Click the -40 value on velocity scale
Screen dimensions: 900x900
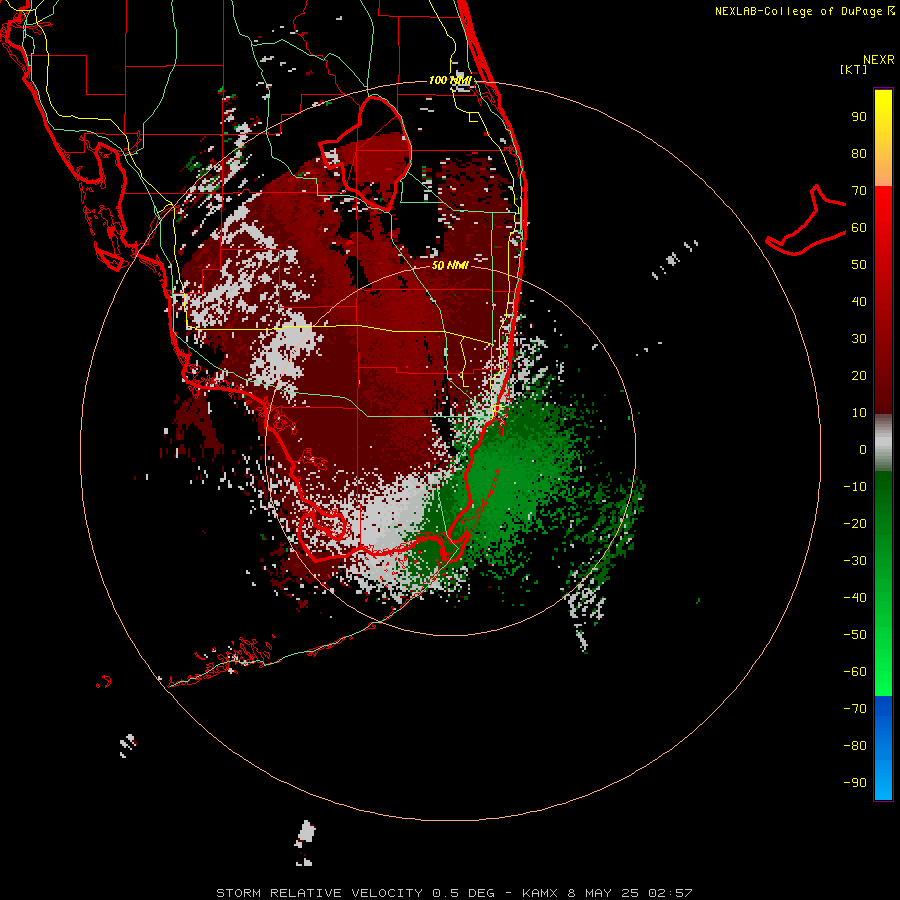855,598
